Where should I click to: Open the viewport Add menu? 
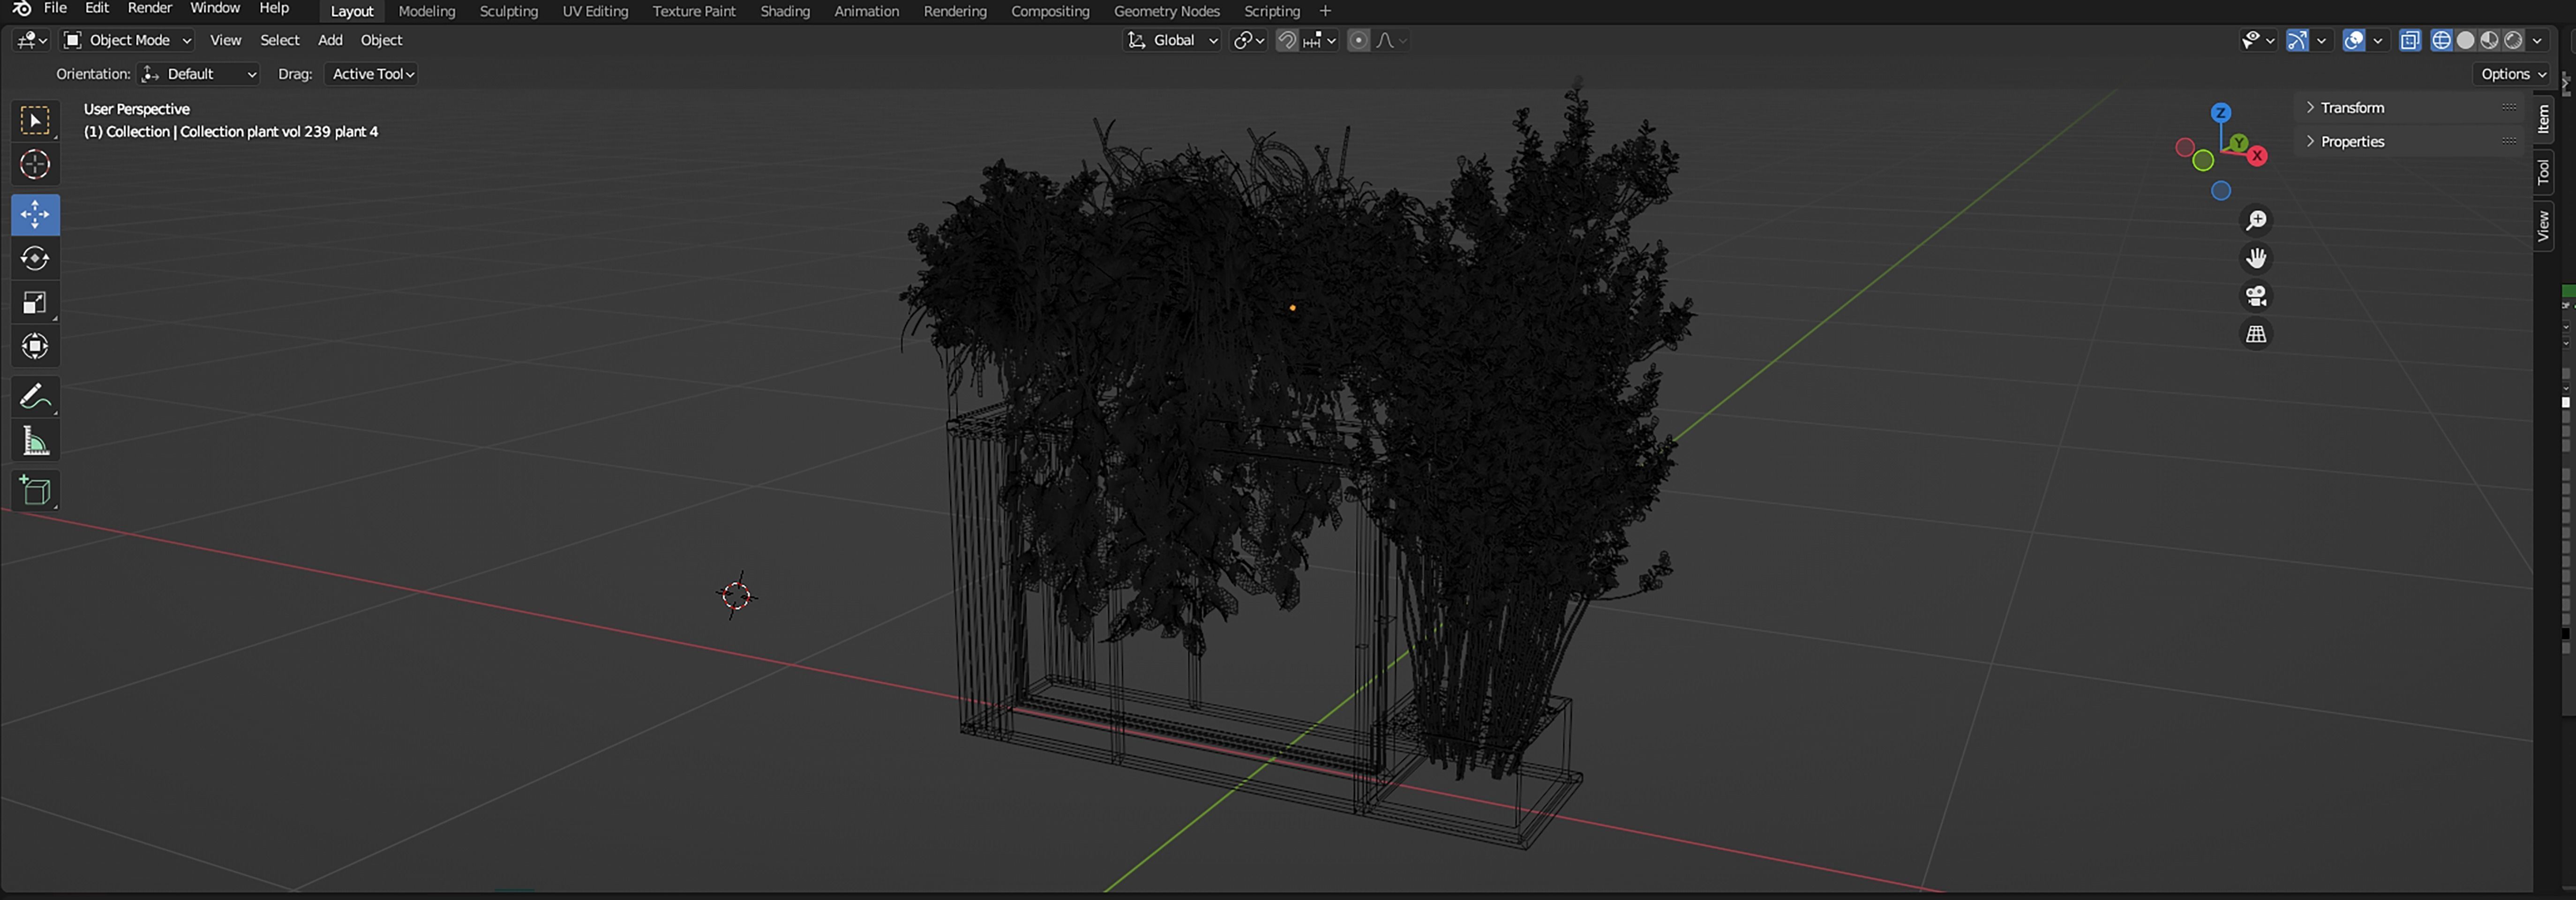(330, 40)
